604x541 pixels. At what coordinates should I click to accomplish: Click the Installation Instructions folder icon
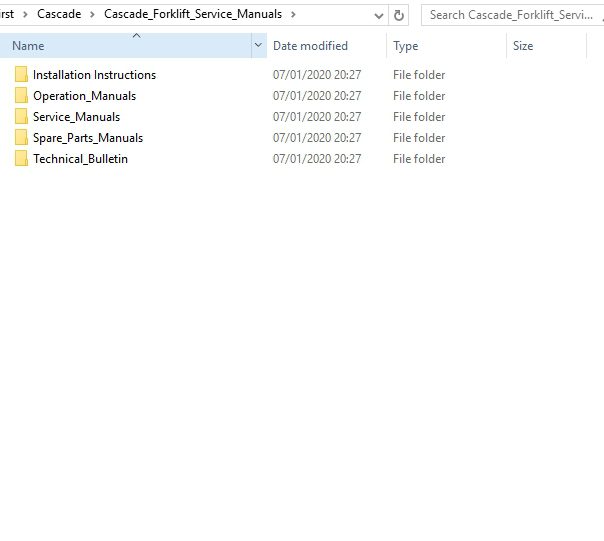tap(21, 74)
